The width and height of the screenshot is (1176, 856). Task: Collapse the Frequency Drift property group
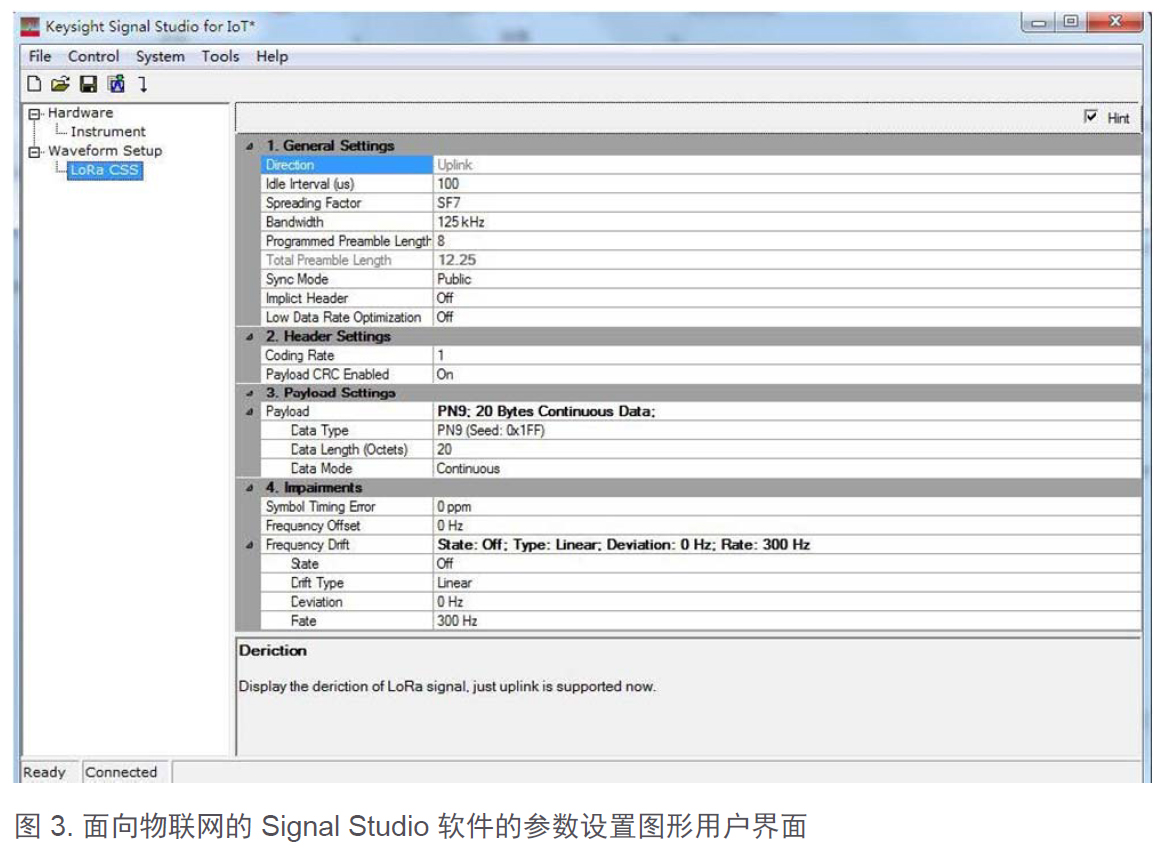(x=250, y=545)
